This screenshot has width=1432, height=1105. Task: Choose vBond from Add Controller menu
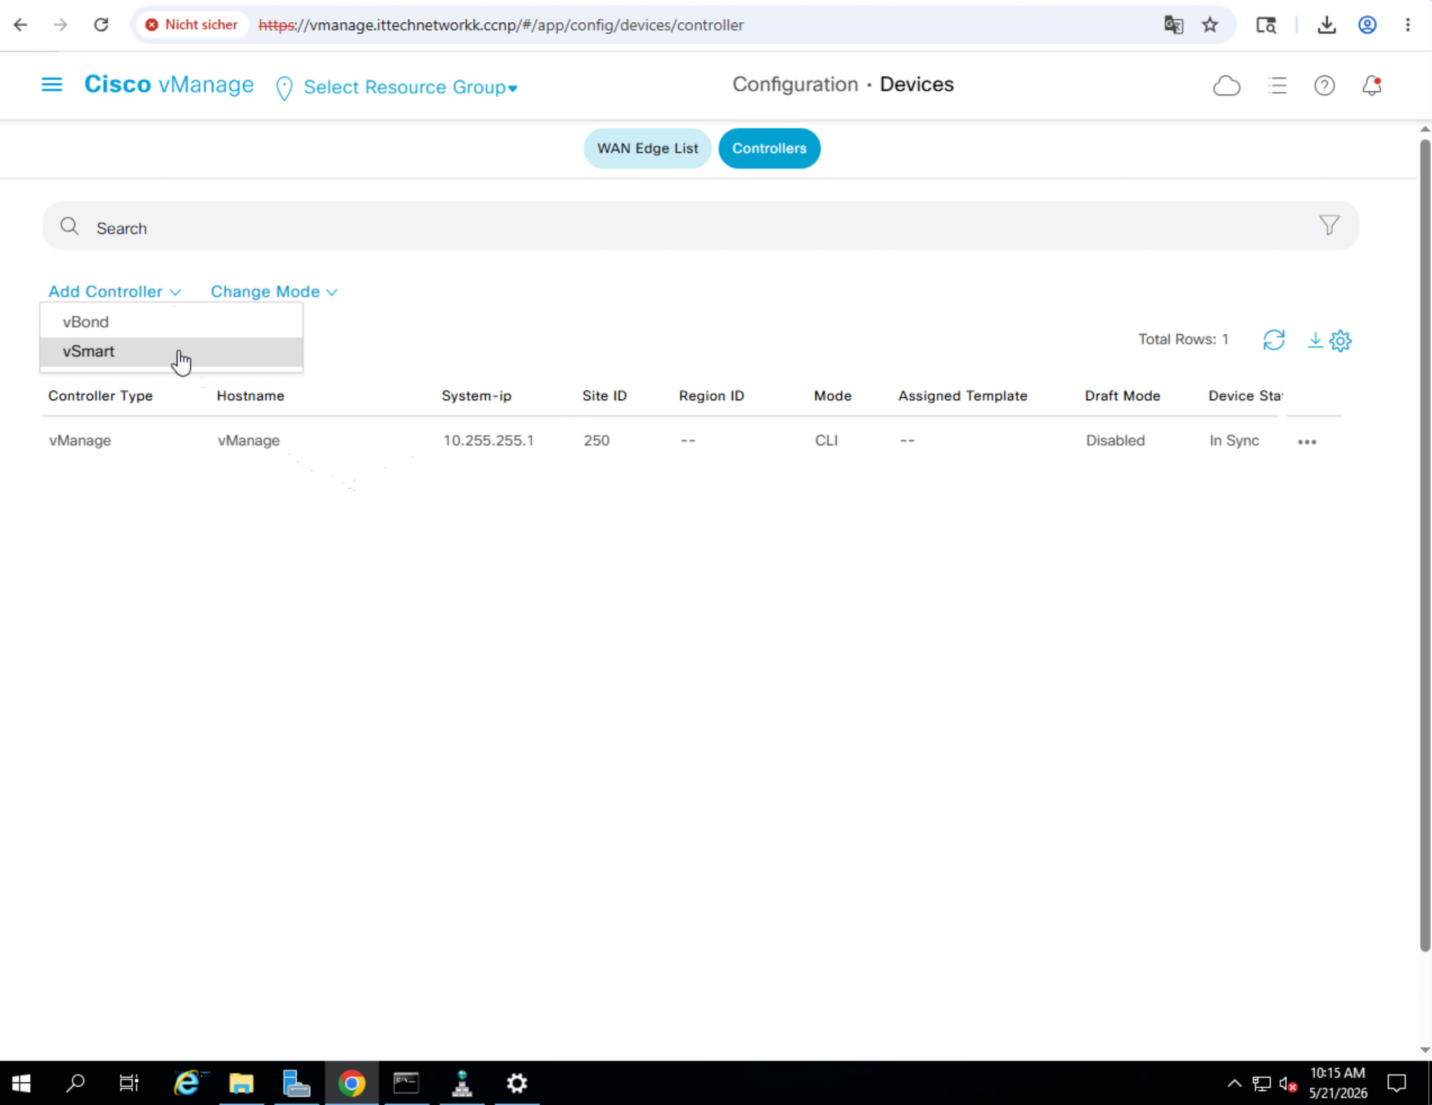point(171,322)
